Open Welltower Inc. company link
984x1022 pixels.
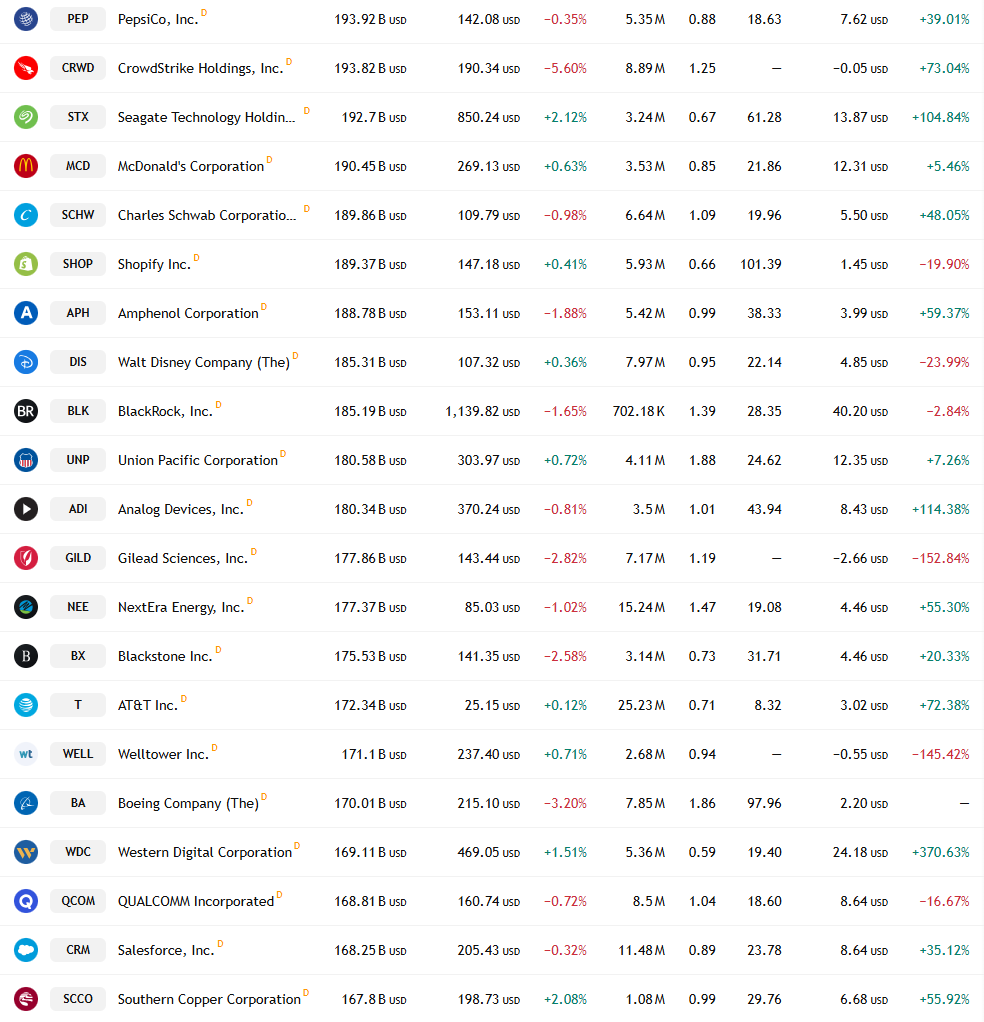[x=164, y=754]
